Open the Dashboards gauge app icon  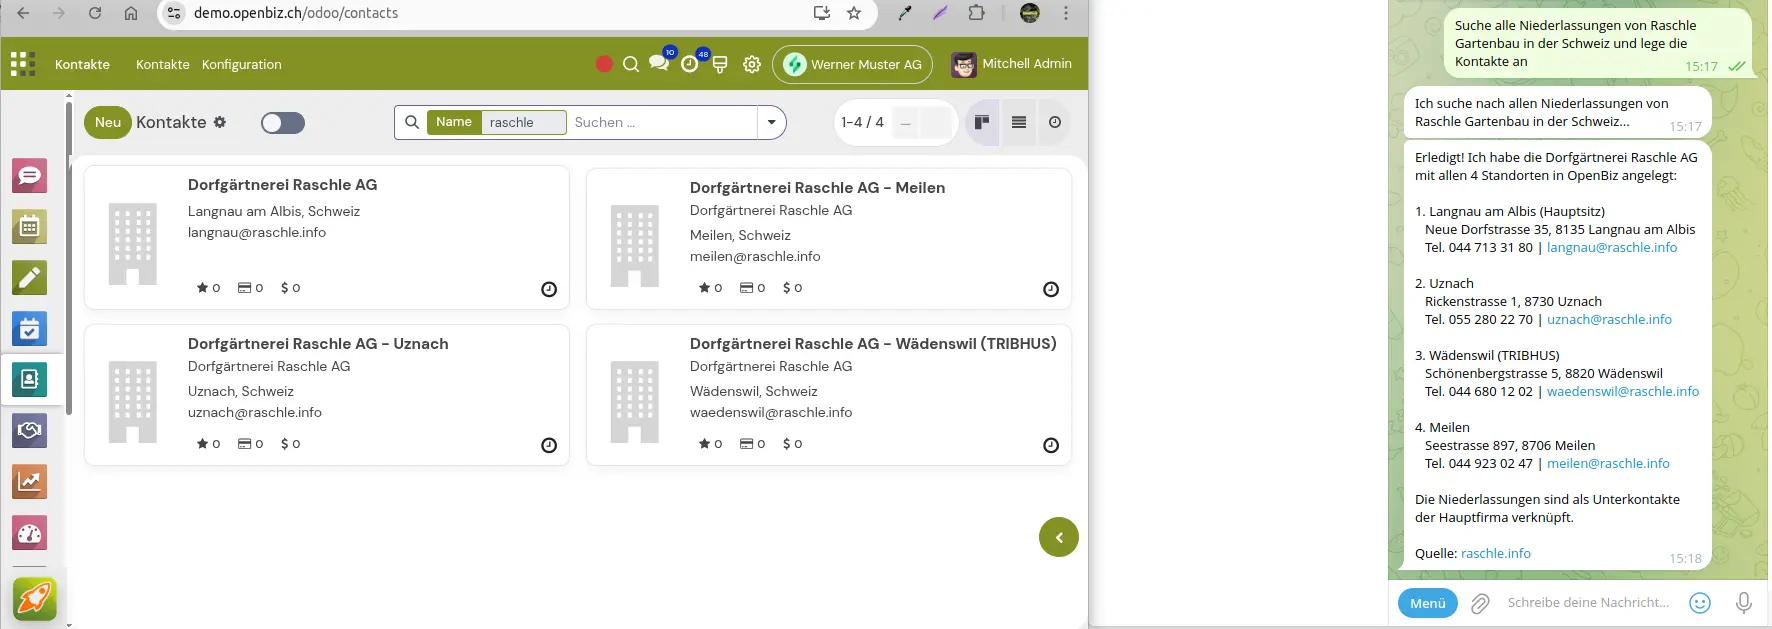click(x=30, y=533)
